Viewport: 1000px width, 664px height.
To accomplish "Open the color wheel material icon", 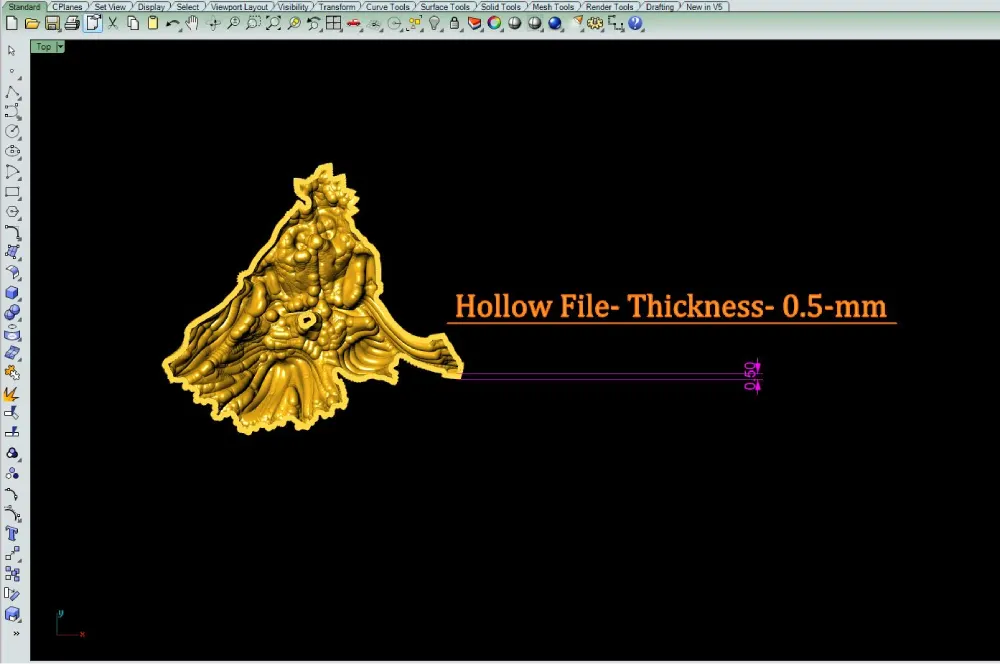I will pyautogui.click(x=494, y=24).
